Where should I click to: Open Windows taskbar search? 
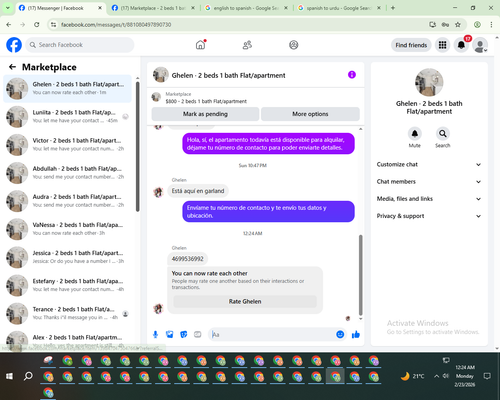28,376
